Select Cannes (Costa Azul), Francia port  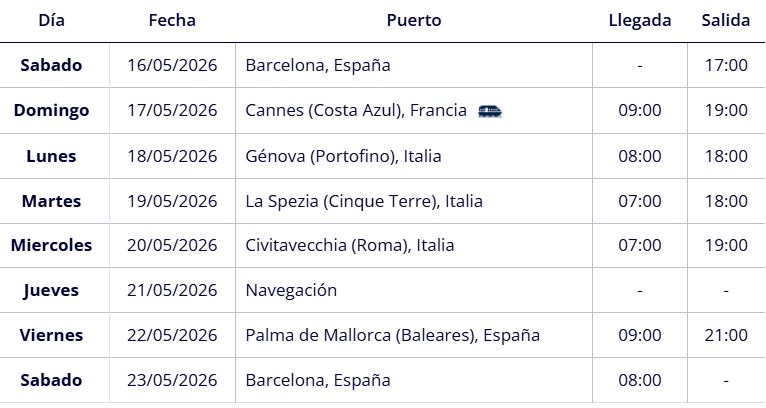click(x=356, y=111)
